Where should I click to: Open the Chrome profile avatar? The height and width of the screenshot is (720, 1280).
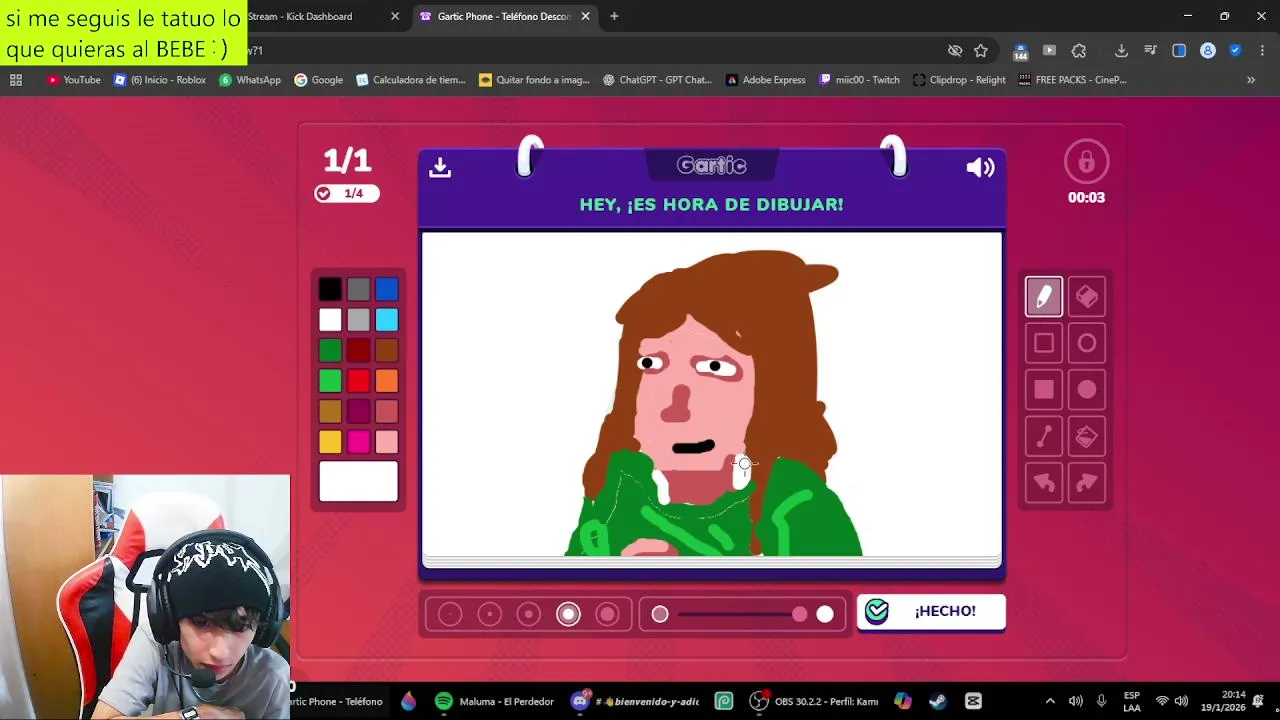[1208, 50]
